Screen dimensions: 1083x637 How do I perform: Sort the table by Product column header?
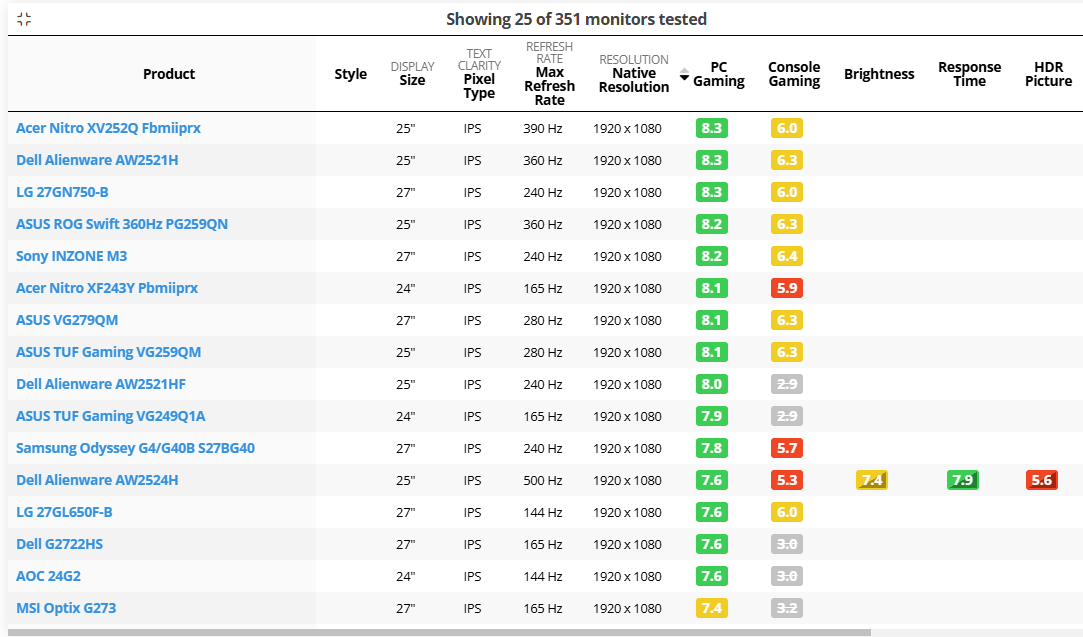tap(169, 74)
